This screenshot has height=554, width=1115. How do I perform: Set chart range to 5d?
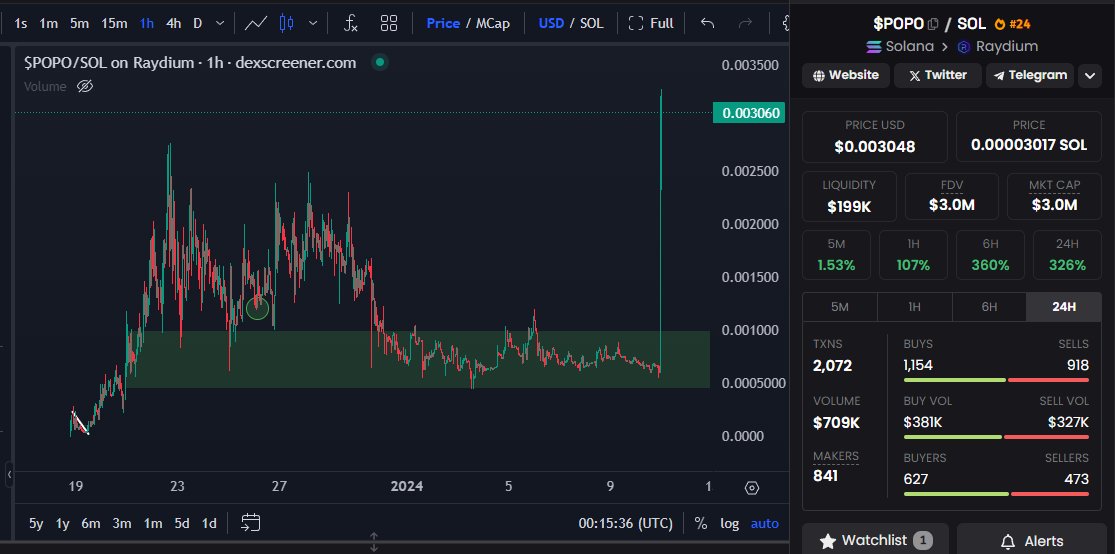tap(182, 523)
